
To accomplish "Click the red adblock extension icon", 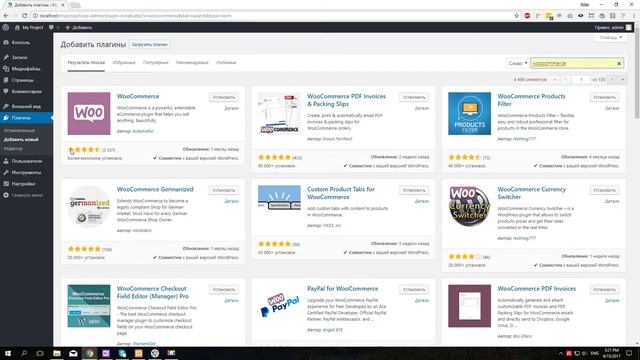I will 527,16.
